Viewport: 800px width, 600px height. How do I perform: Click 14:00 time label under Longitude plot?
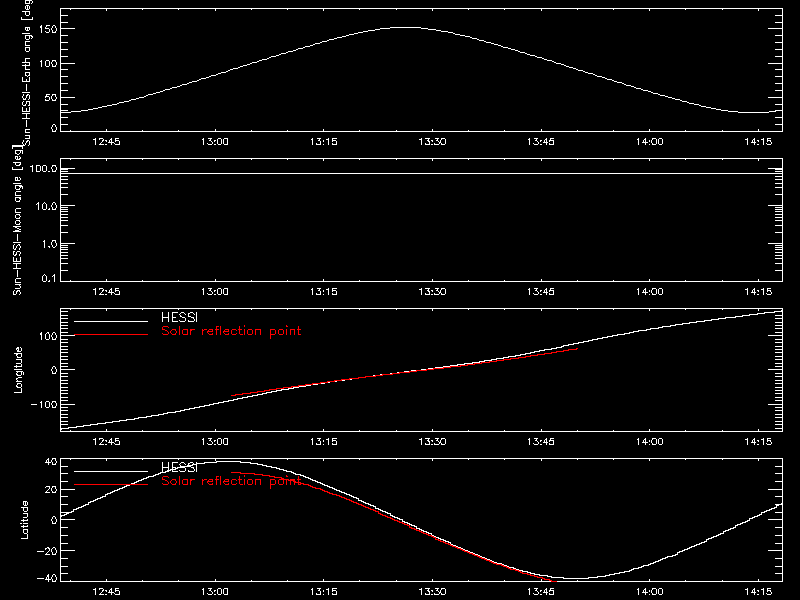(649, 441)
